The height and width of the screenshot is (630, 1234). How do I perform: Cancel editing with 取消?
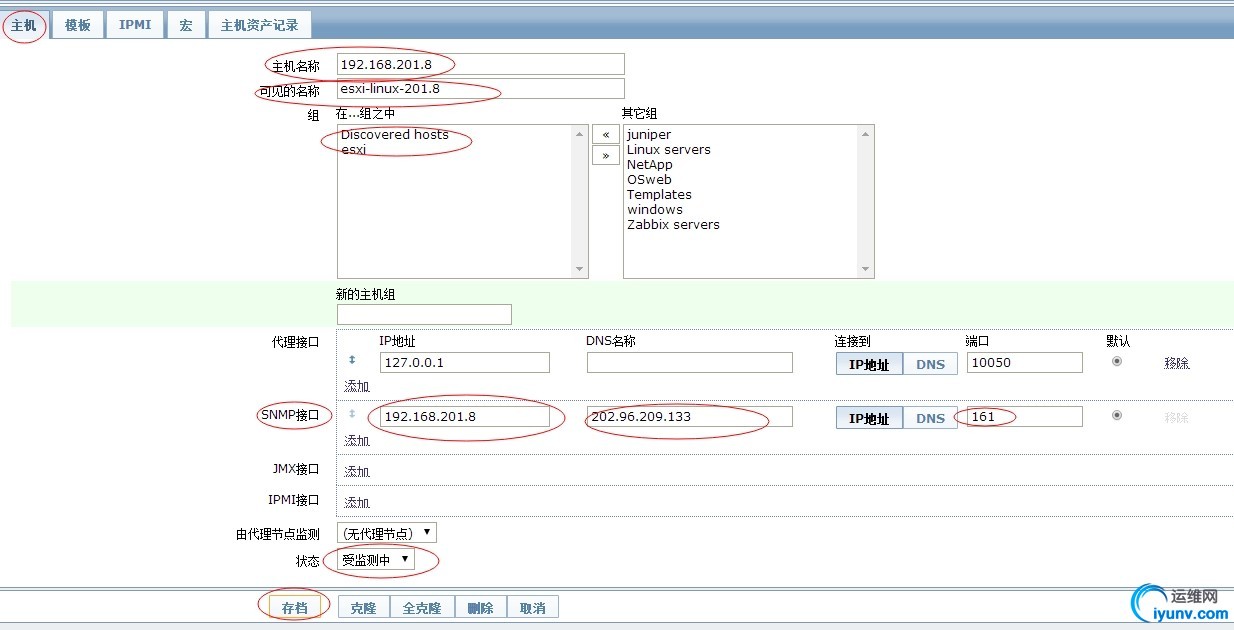tap(533, 607)
